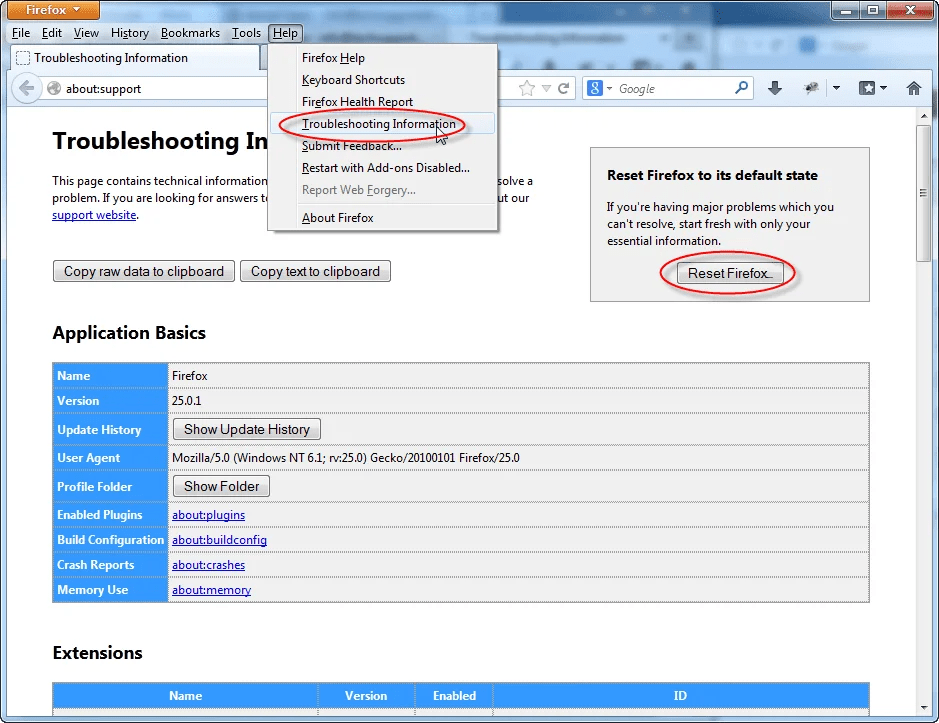
Task: Open Downloads via the down-arrow icon
Action: tap(775, 88)
